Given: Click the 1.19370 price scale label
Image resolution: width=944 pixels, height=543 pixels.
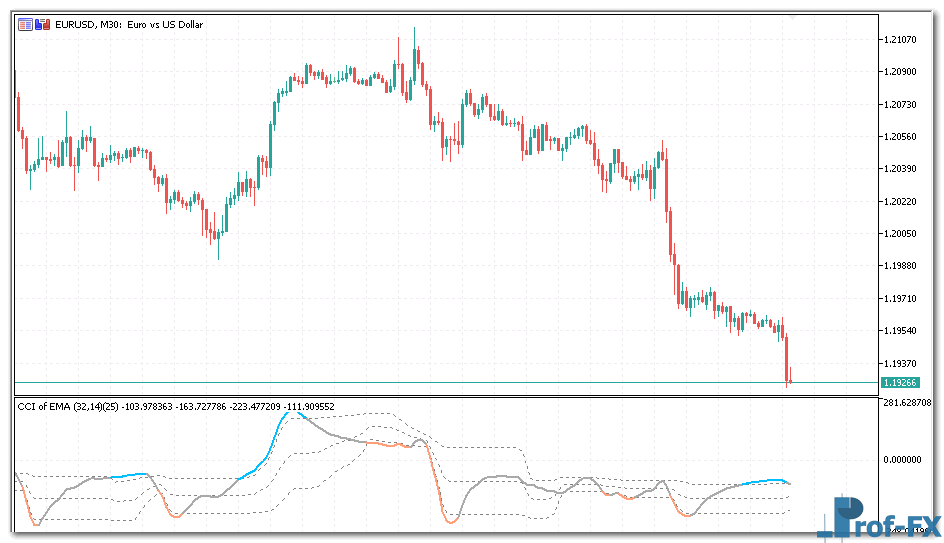Looking at the screenshot, I should 902,363.
